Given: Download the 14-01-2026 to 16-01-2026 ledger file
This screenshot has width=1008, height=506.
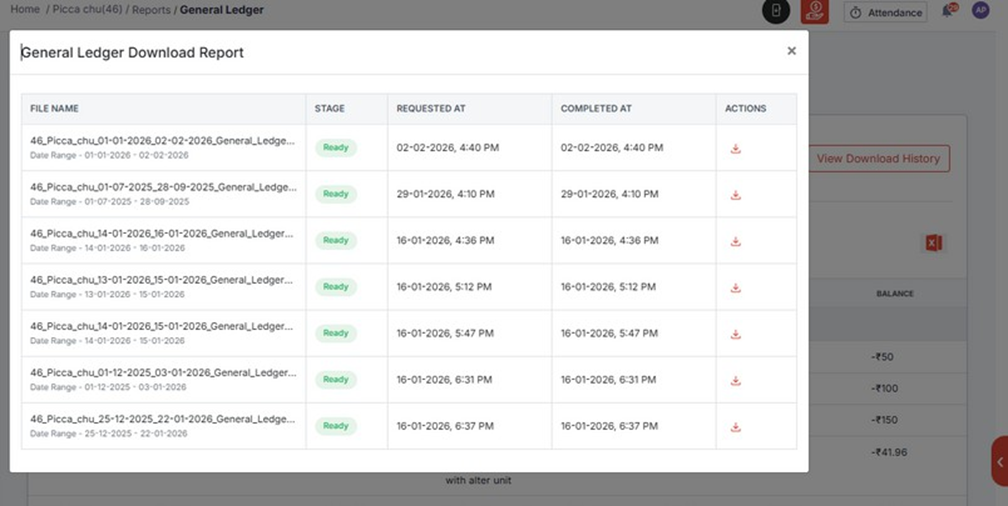Looking at the screenshot, I should coord(735,241).
